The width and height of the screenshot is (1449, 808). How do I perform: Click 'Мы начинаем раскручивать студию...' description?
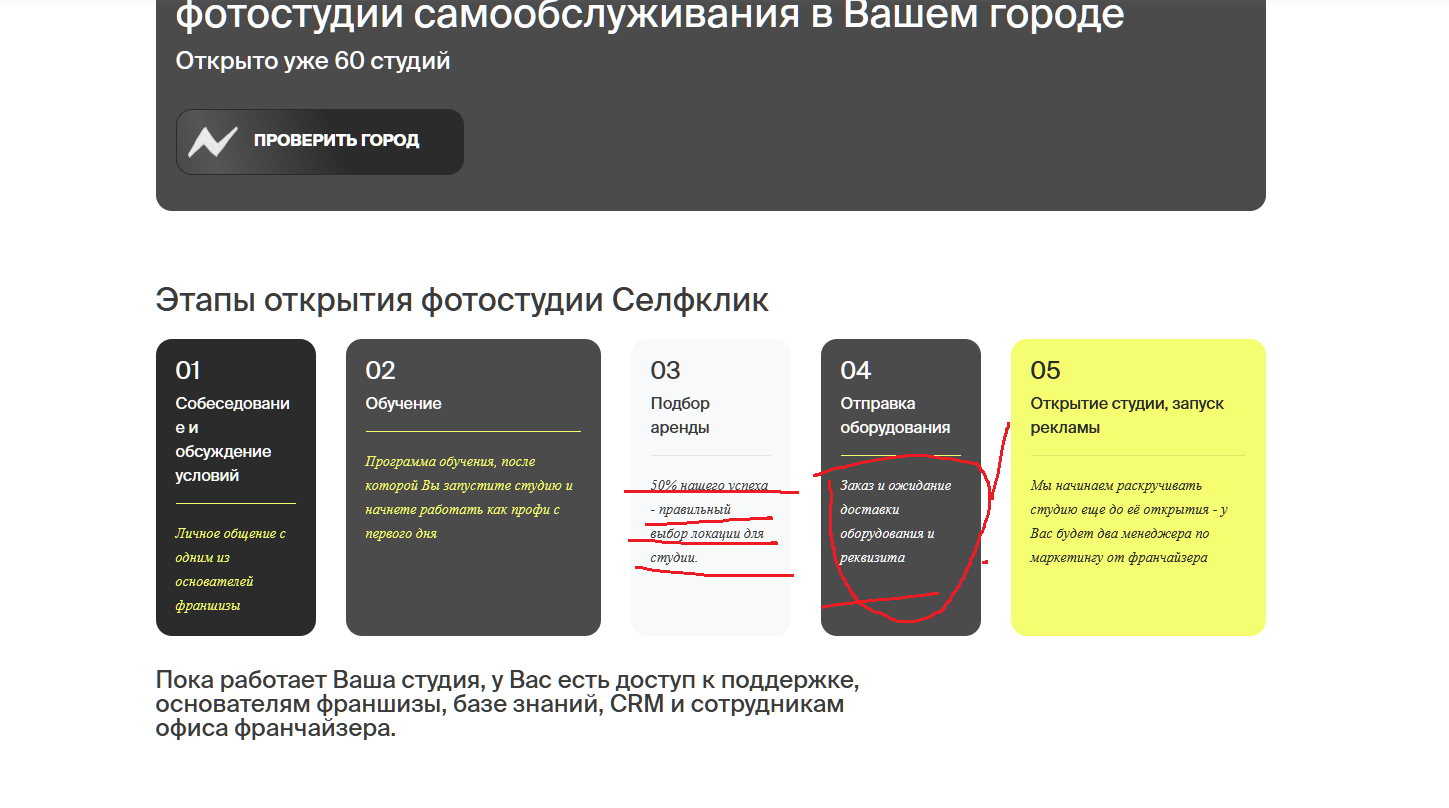click(x=1130, y=521)
